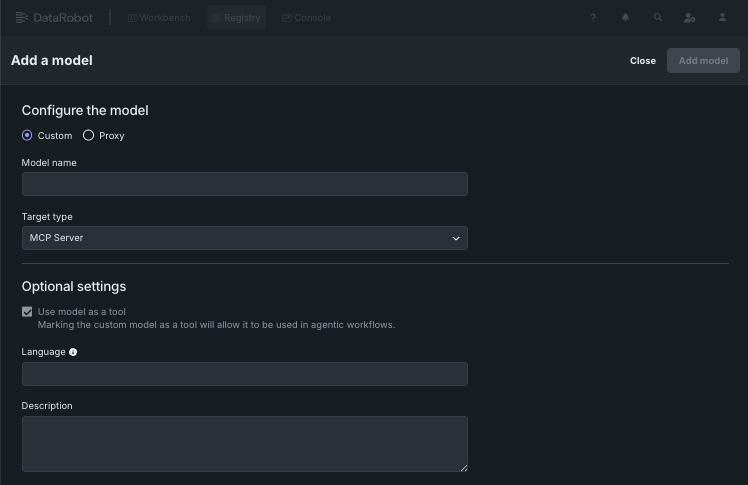Open the help question mark icon
Image resolution: width=748 pixels, height=485 pixels.
point(593,17)
